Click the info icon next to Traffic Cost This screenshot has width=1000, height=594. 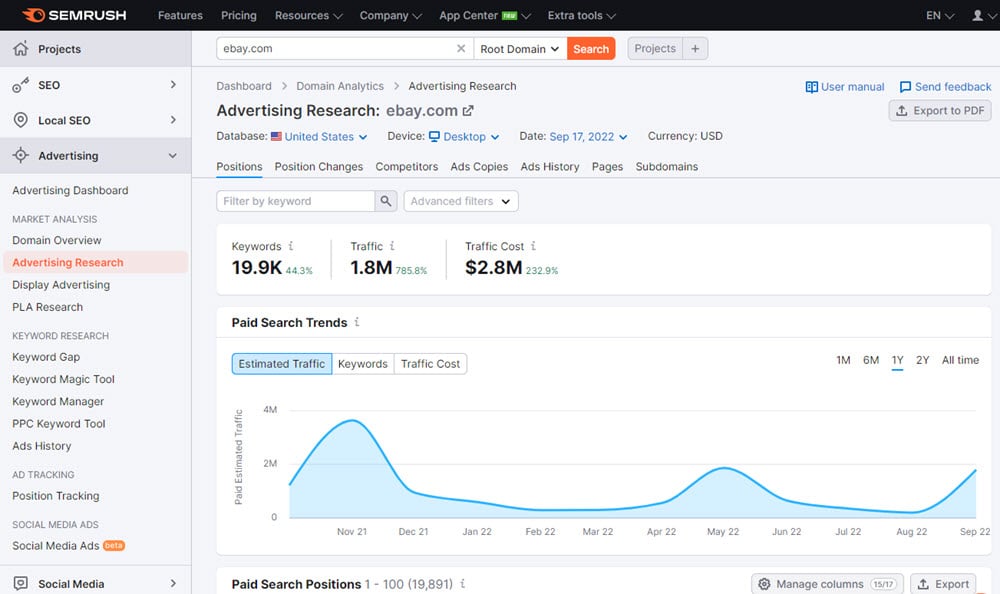(x=534, y=246)
